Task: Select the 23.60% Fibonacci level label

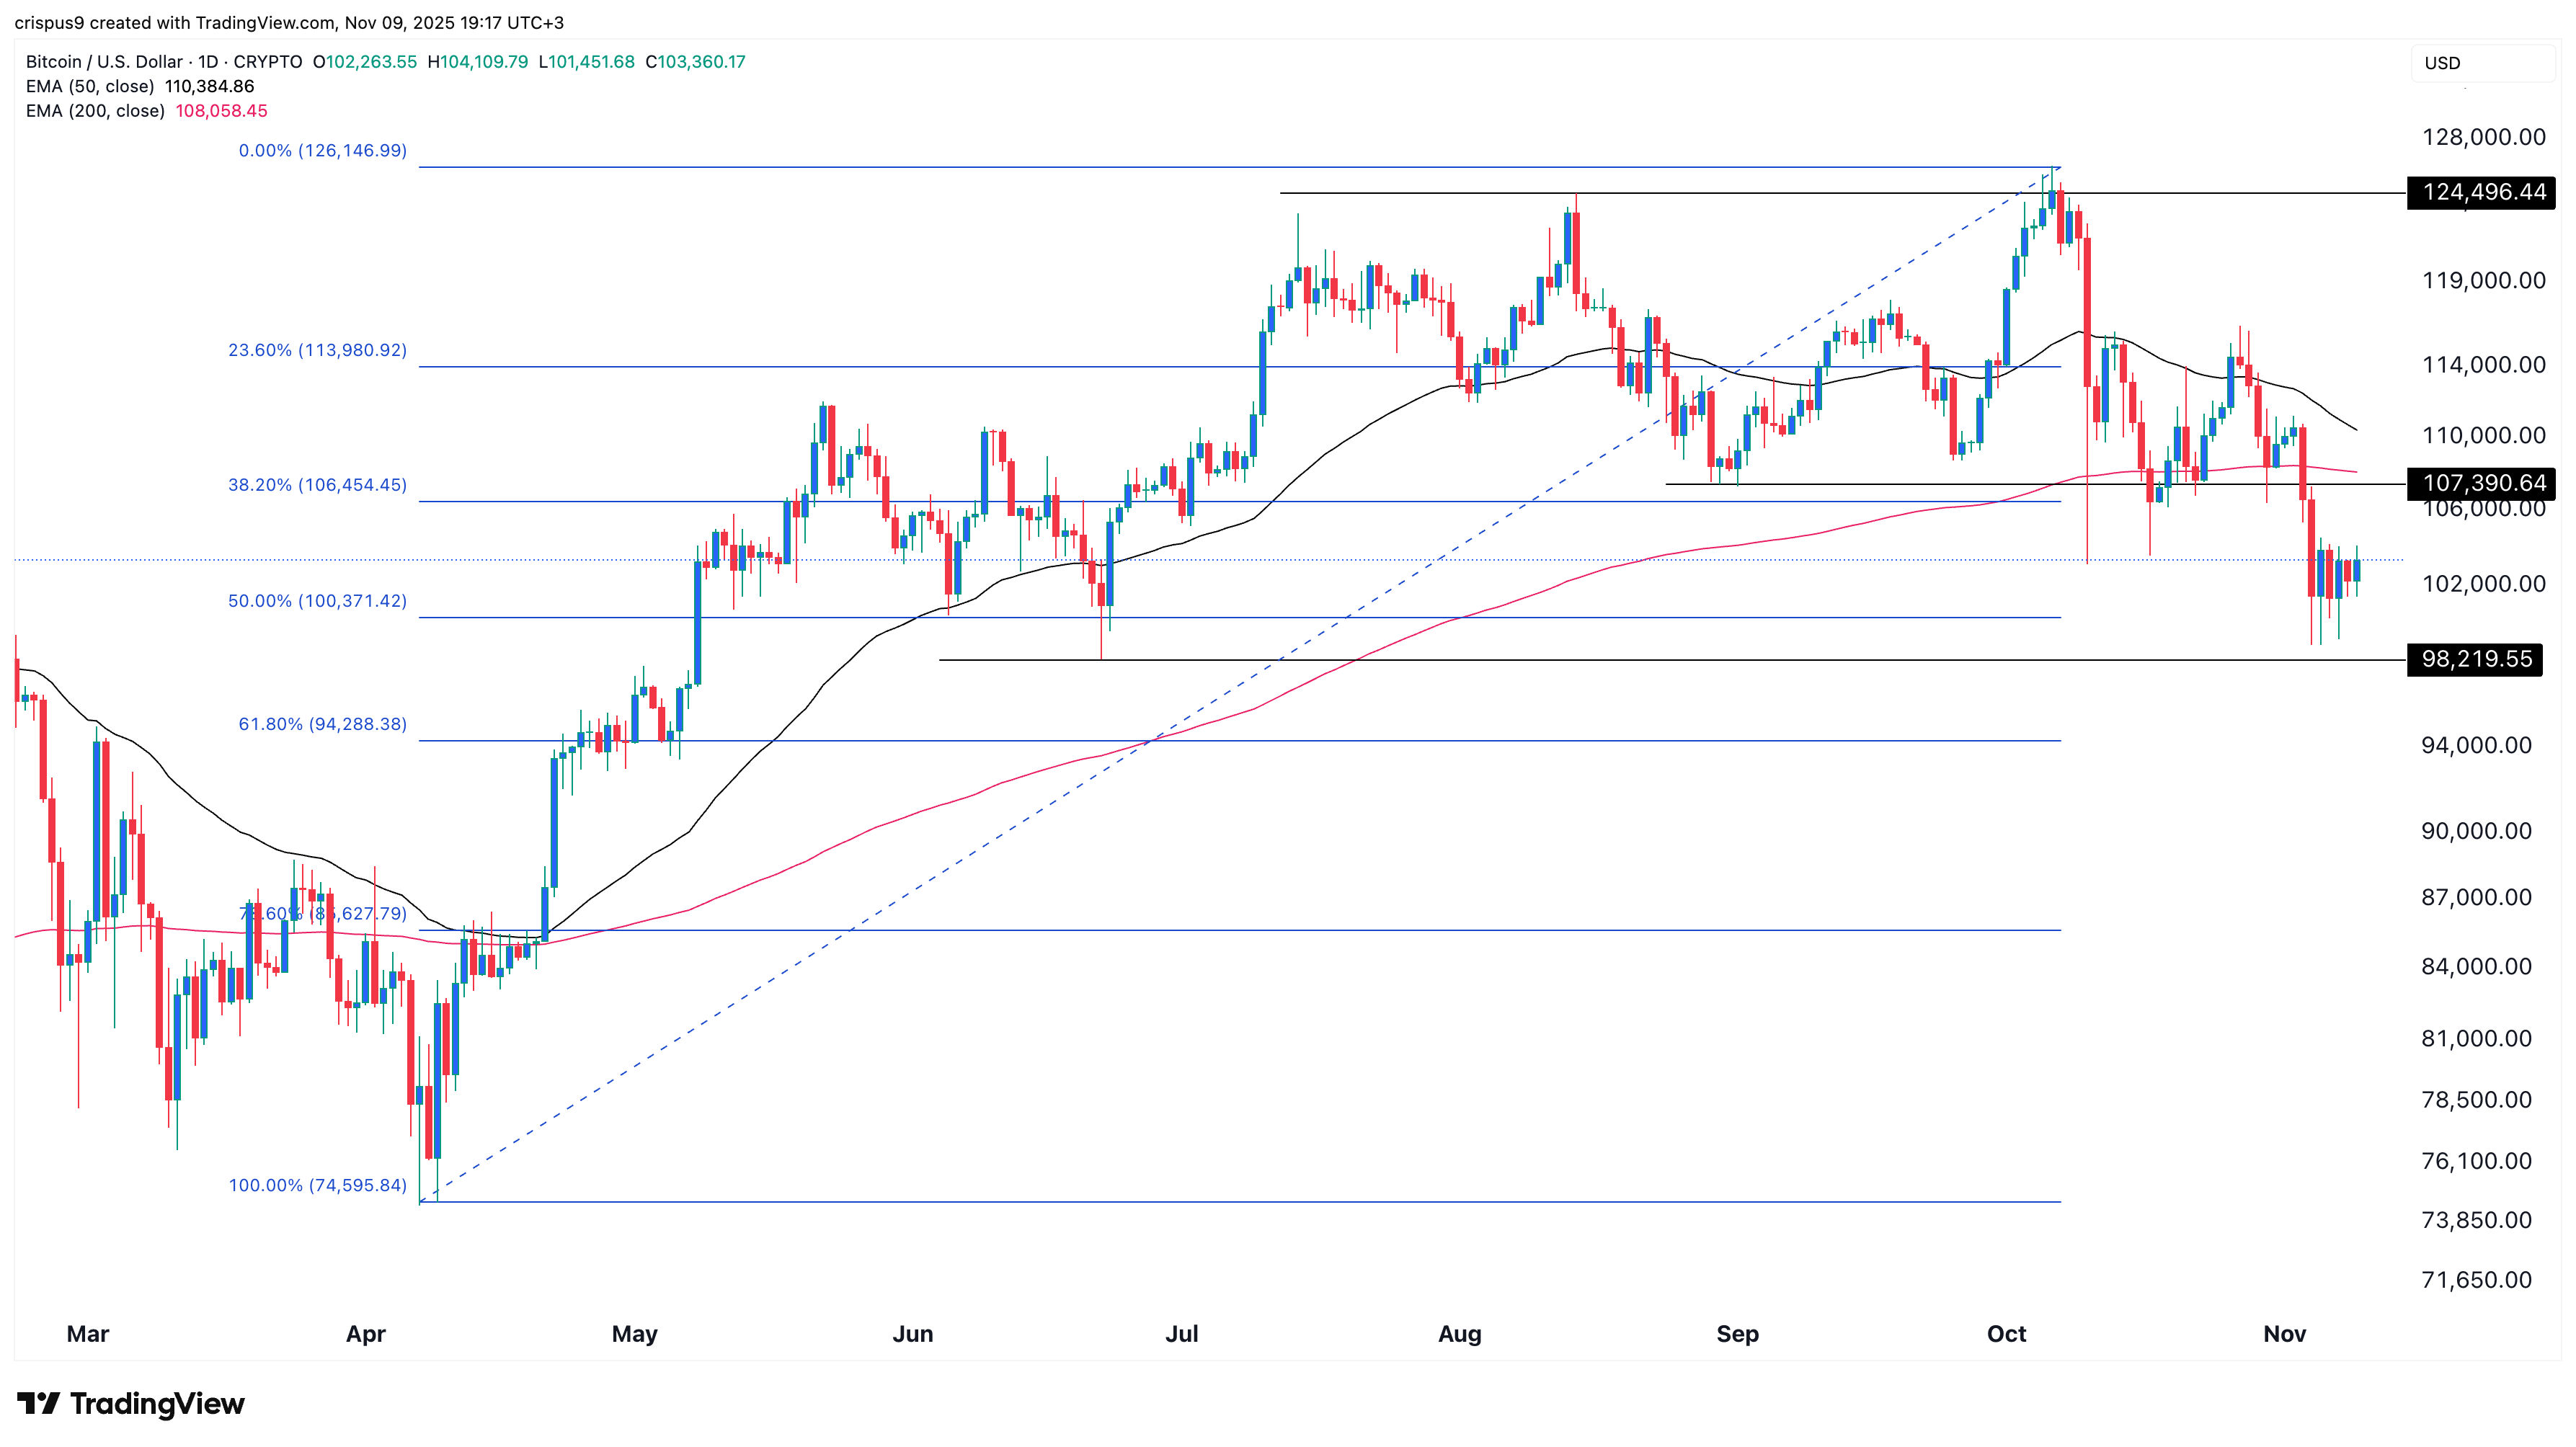Action: click(317, 351)
